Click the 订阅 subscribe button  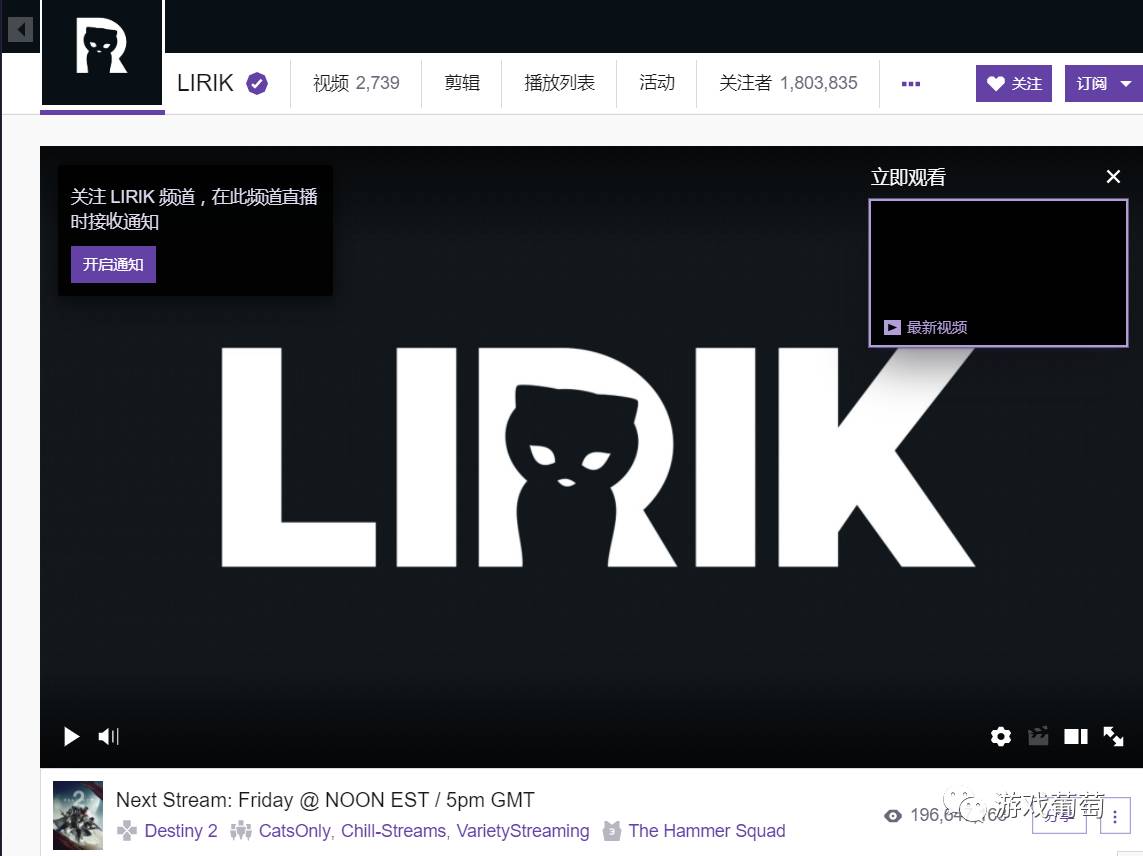1091,84
